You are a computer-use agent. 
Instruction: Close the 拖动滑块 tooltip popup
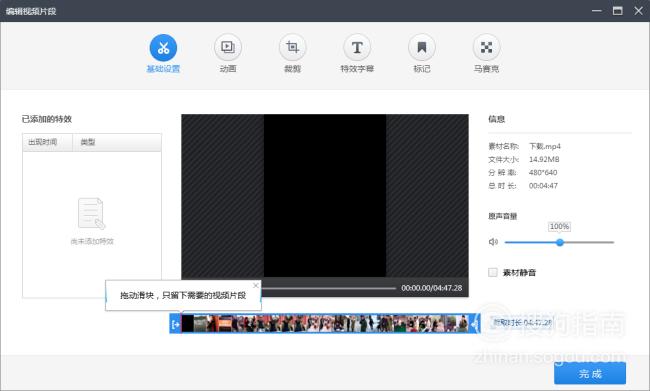point(256,285)
